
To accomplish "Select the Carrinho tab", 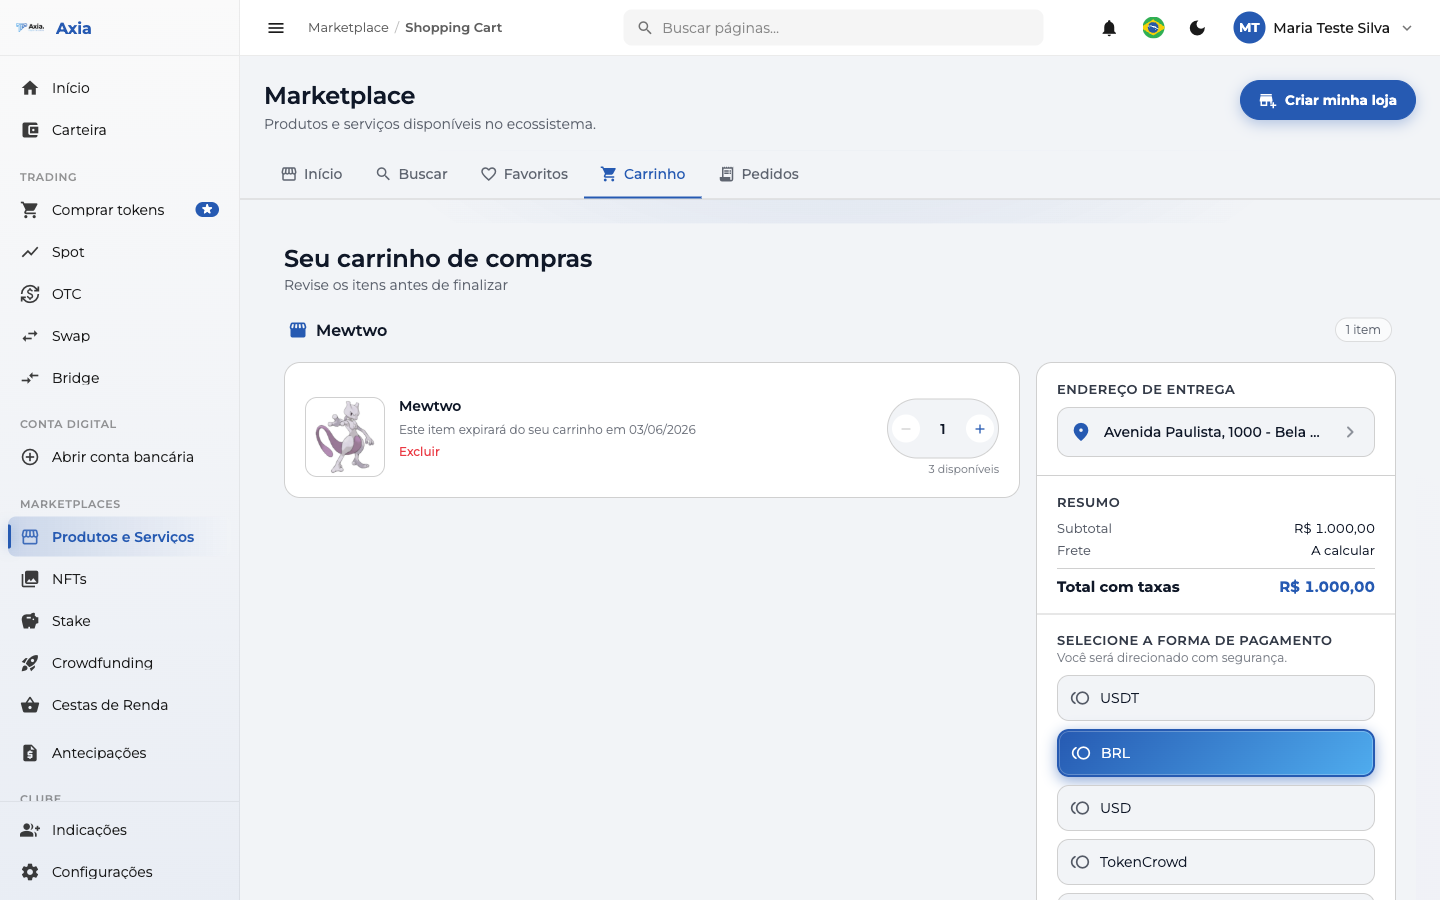I will pos(642,174).
